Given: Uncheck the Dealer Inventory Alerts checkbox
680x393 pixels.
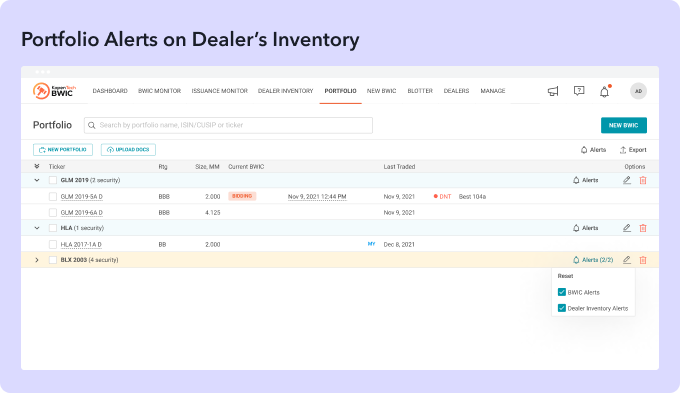Looking at the screenshot, I should click(562, 308).
